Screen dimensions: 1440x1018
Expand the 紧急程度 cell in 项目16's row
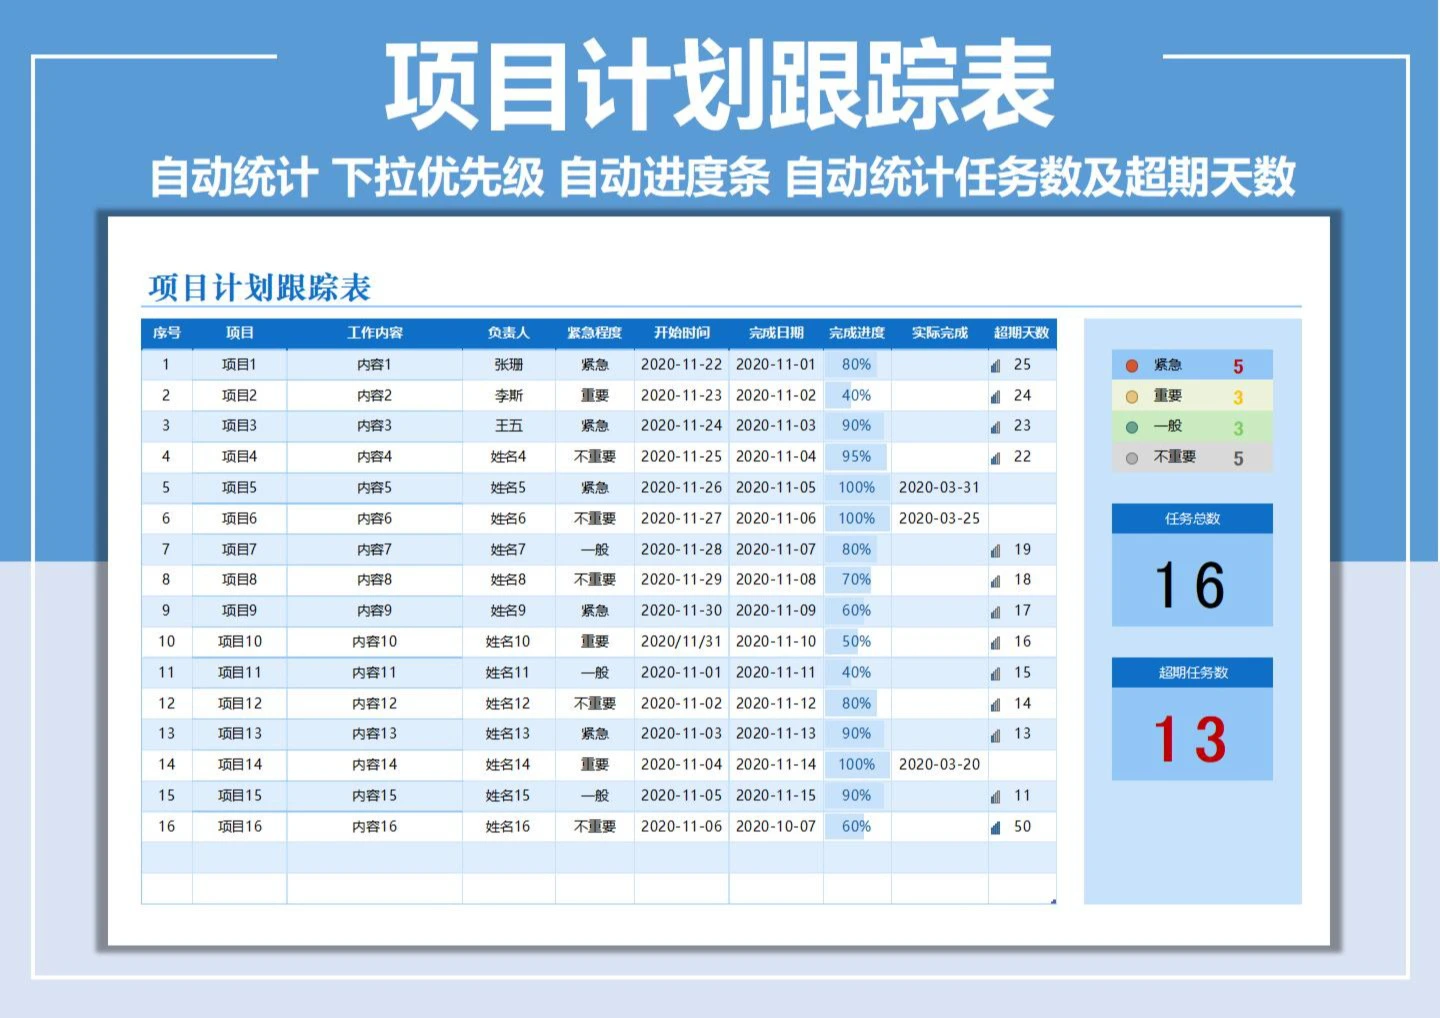pos(595,827)
